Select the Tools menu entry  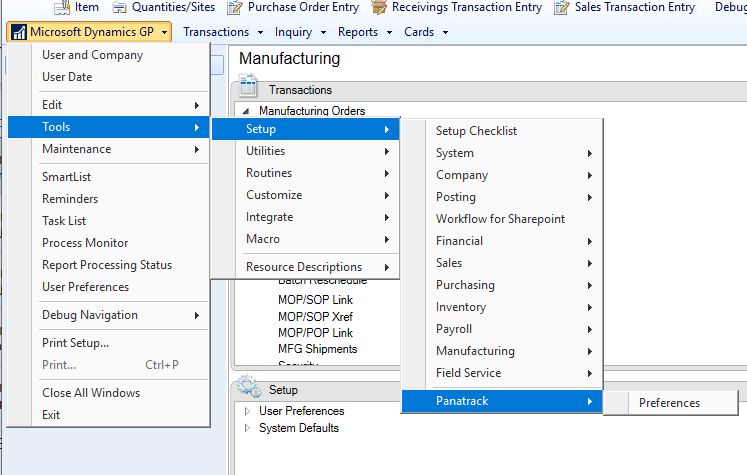tap(109, 127)
